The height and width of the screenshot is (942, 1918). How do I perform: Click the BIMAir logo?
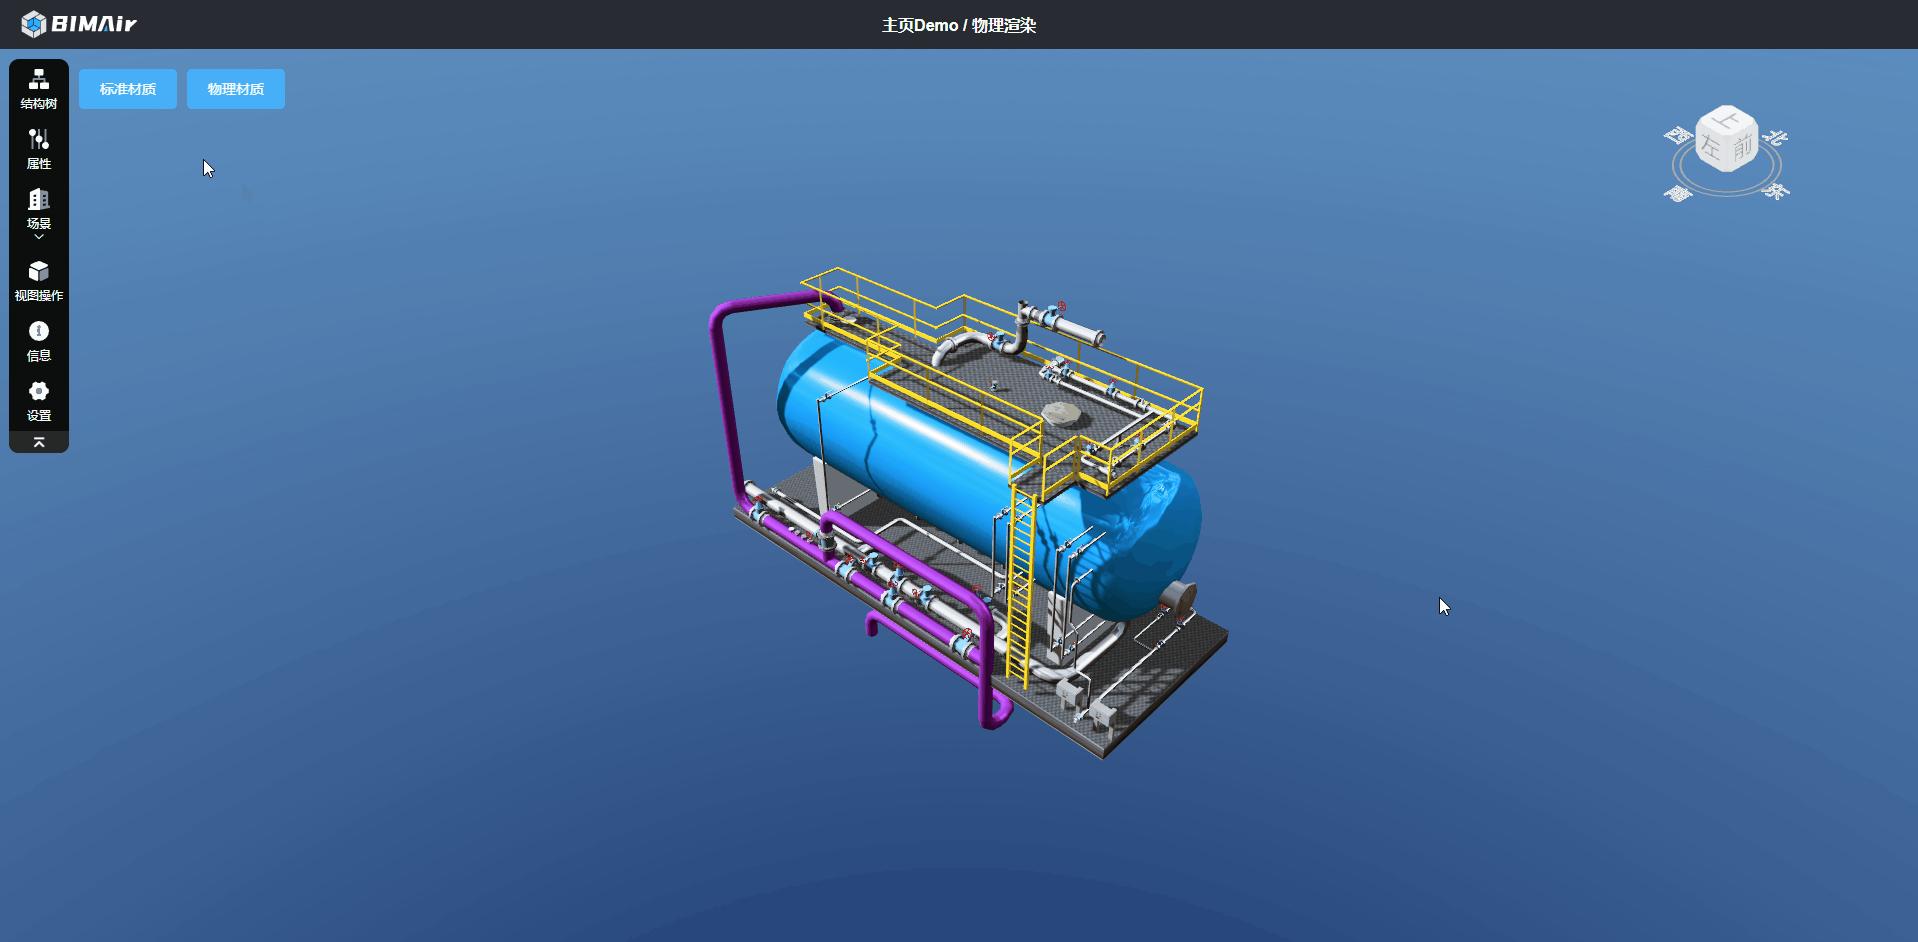click(79, 24)
